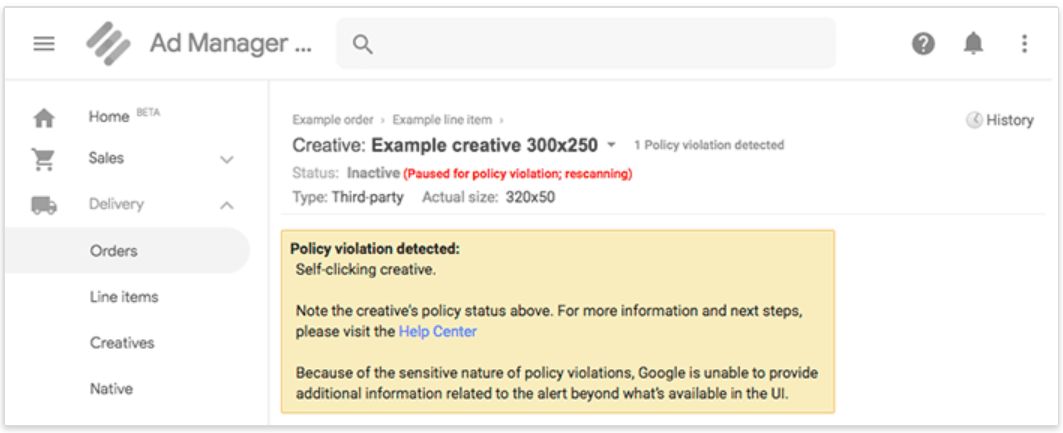Screen dimensions: 1063x433
Task: Expand the Sales section chevron
Action: coord(227,160)
